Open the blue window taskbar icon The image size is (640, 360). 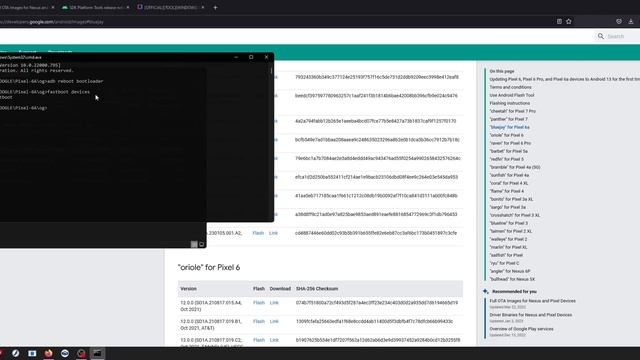pyautogui.click(x=32, y=353)
